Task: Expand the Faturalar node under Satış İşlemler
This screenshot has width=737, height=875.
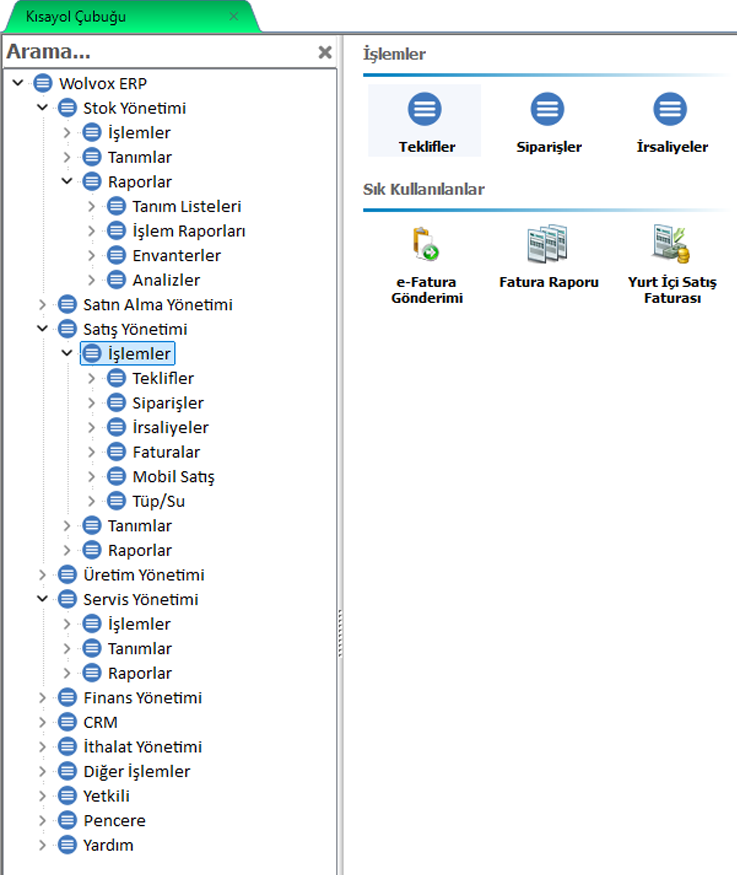Action: coord(91,452)
